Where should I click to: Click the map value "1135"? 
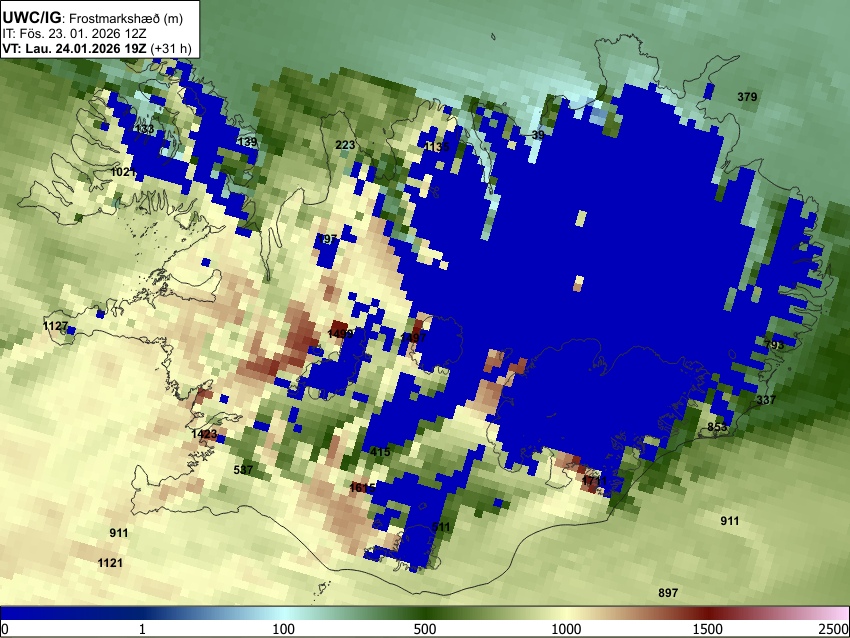tap(437, 147)
